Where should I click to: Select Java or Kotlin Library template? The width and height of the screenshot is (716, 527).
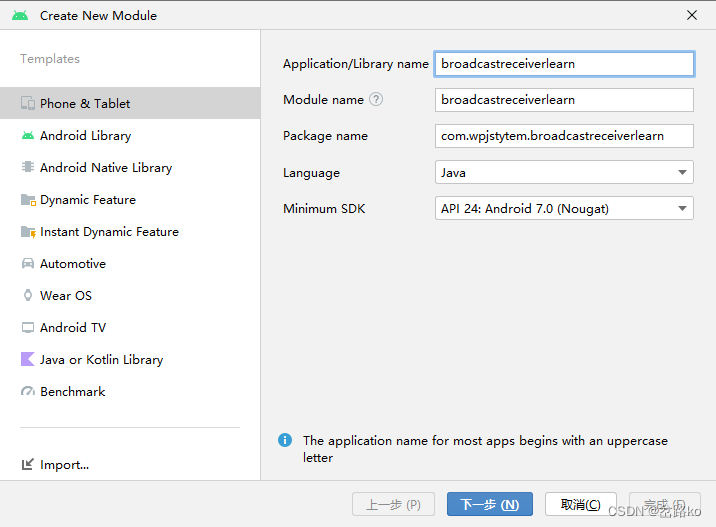click(x=130, y=359)
